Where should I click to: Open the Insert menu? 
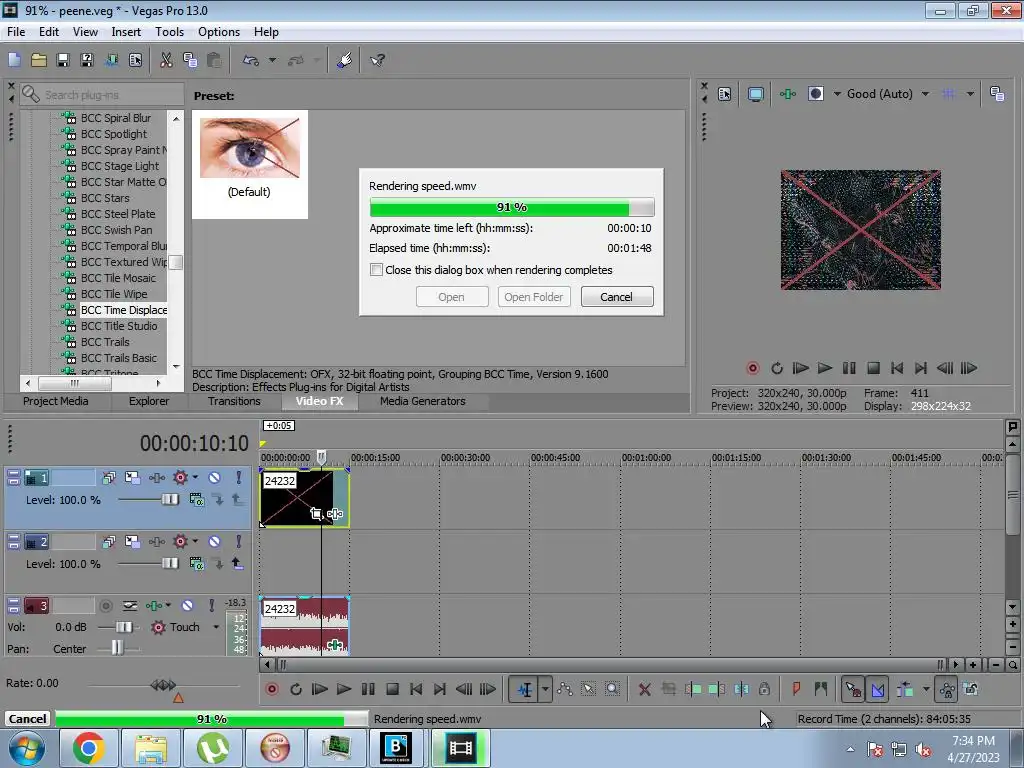[126, 32]
